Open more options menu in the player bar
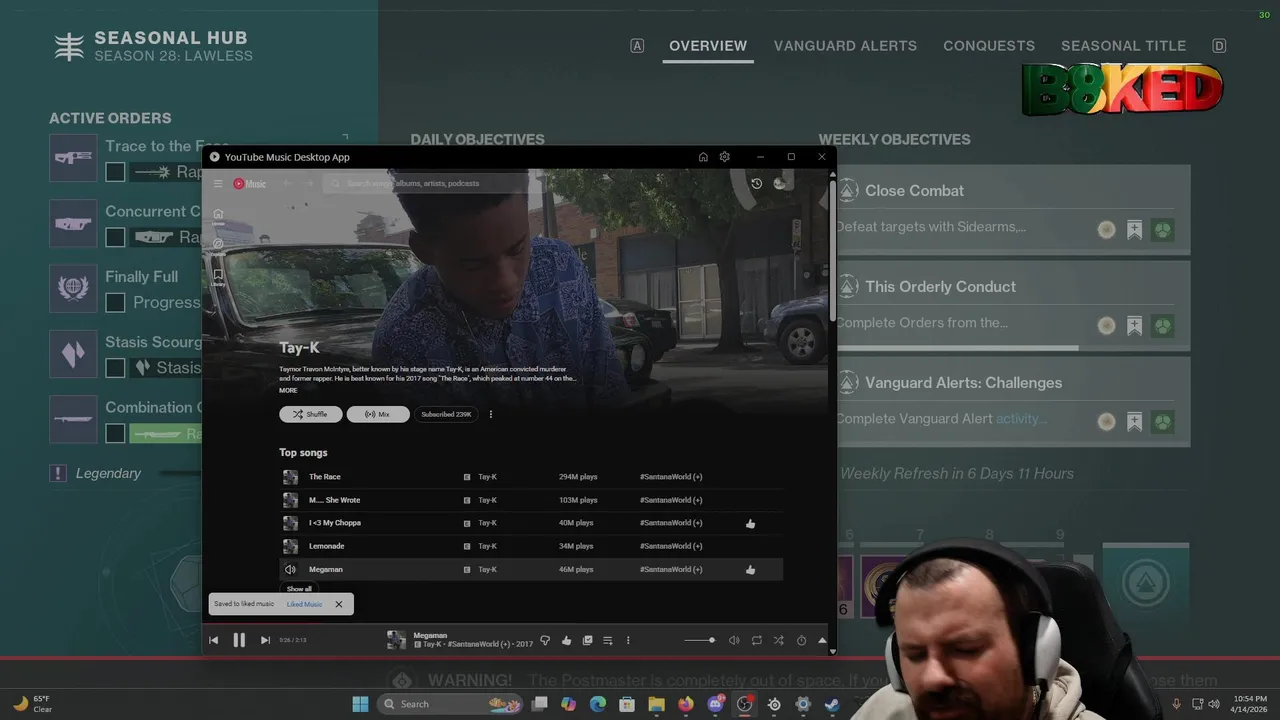Screen dimensions: 1280x720 coord(628,640)
